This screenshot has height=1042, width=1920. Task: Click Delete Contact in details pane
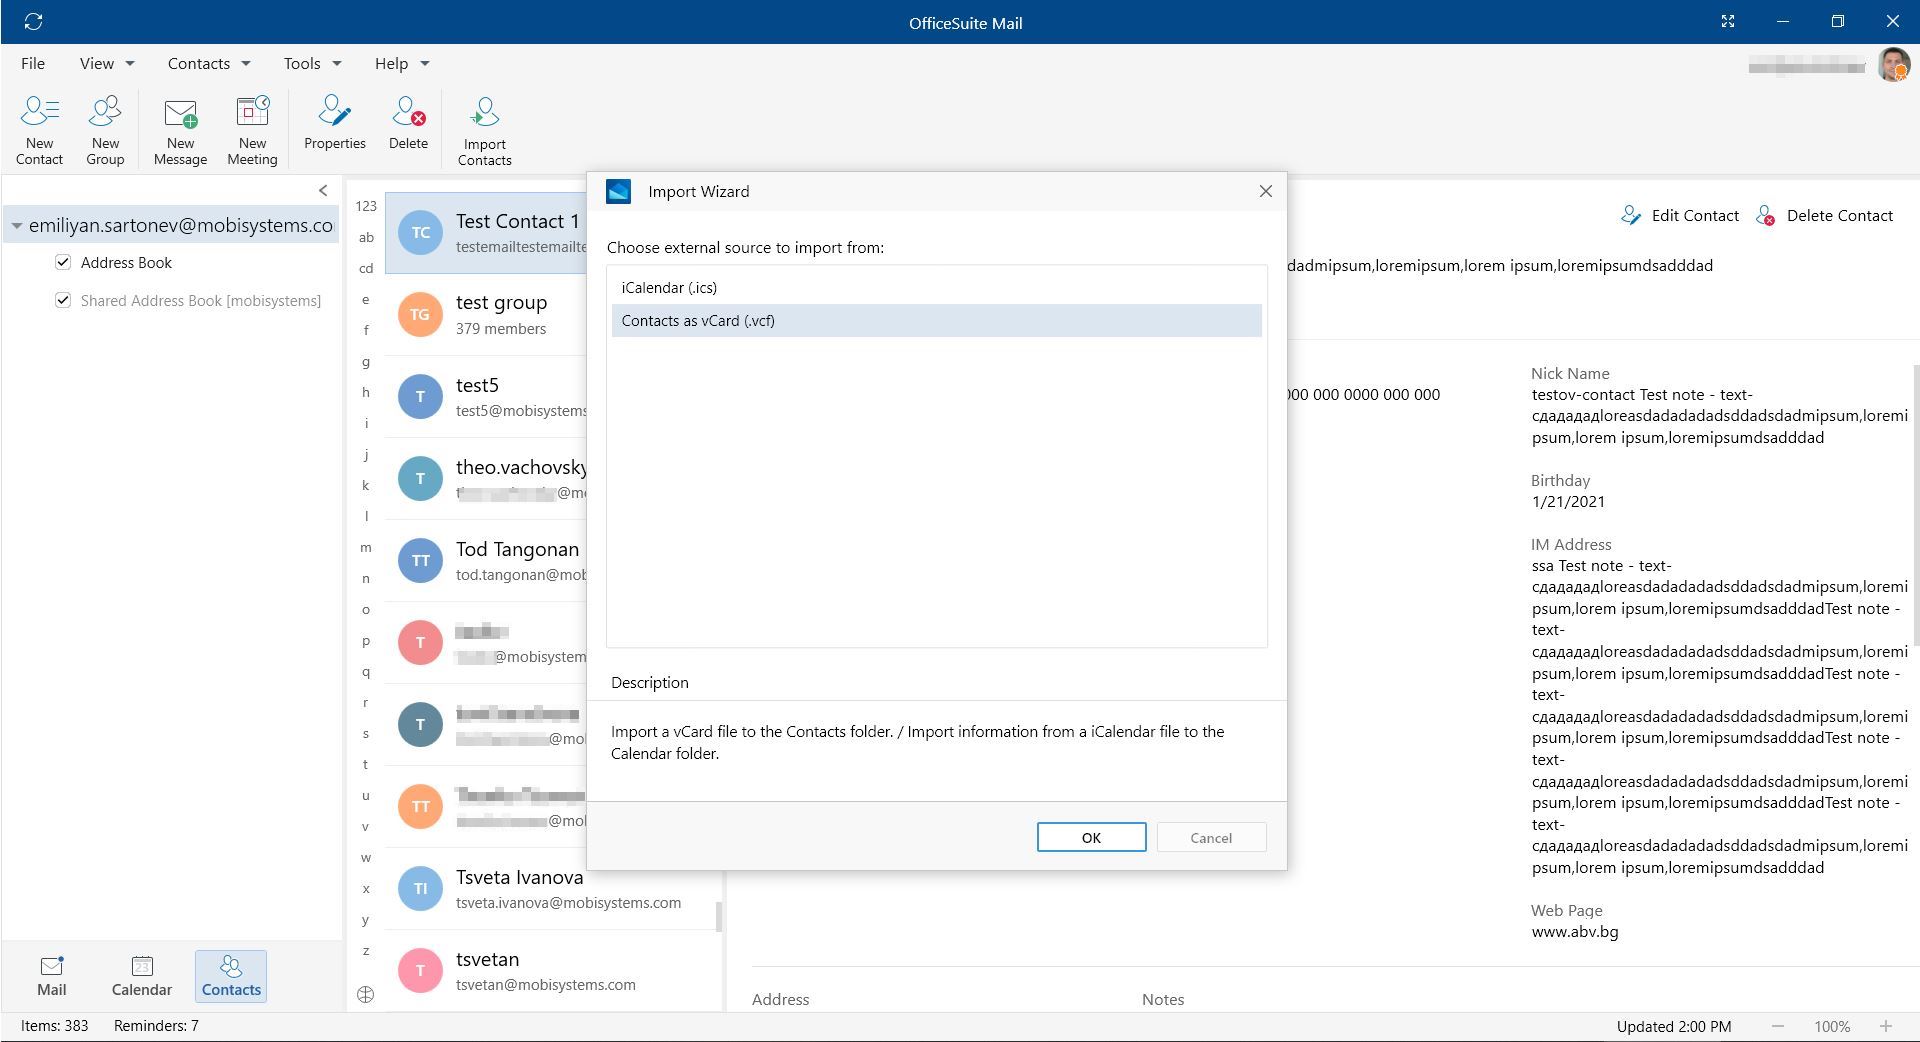tap(1824, 215)
